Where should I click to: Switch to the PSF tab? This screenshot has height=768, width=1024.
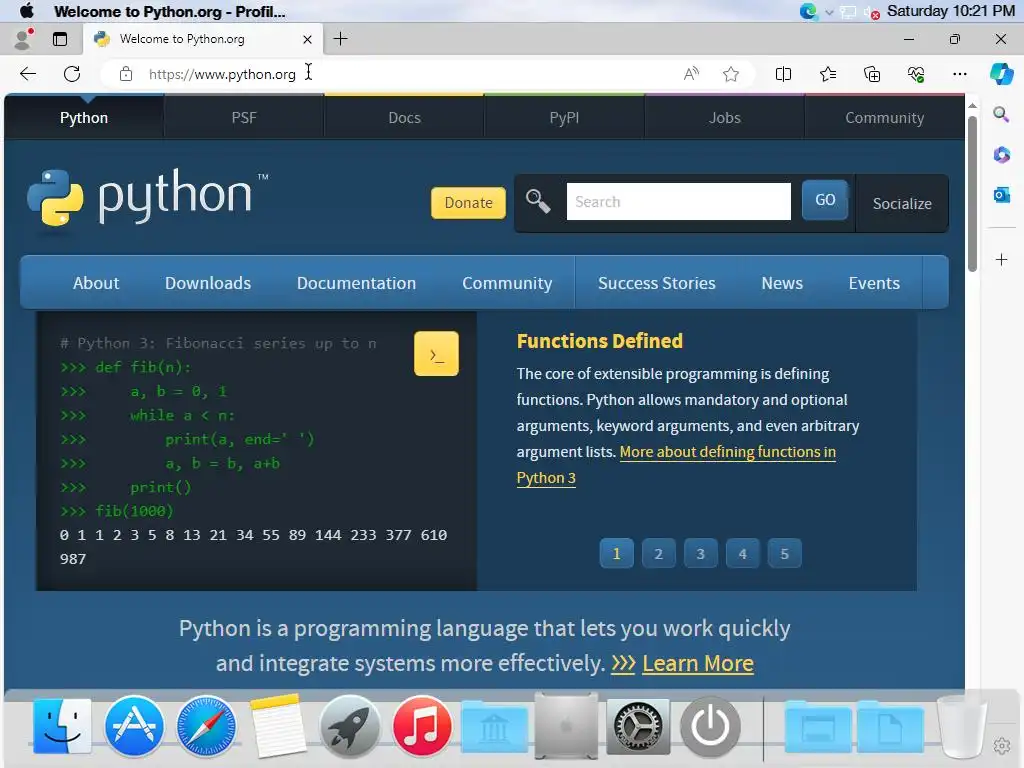coord(244,118)
